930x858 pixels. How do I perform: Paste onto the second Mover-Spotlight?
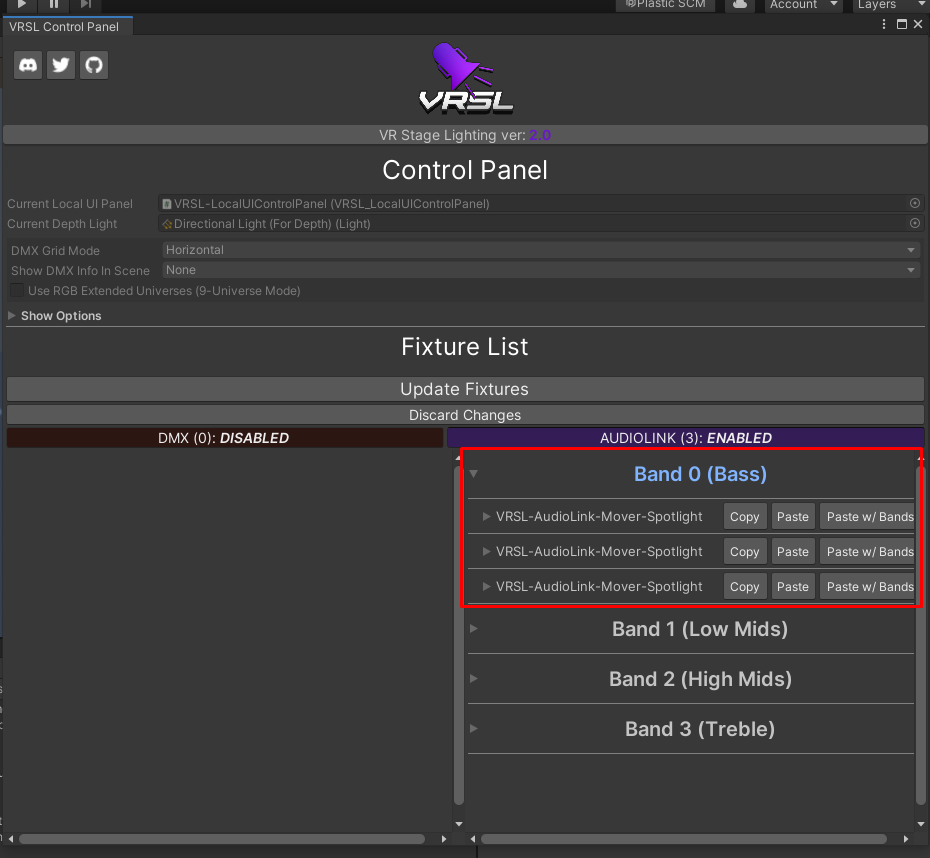793,551
